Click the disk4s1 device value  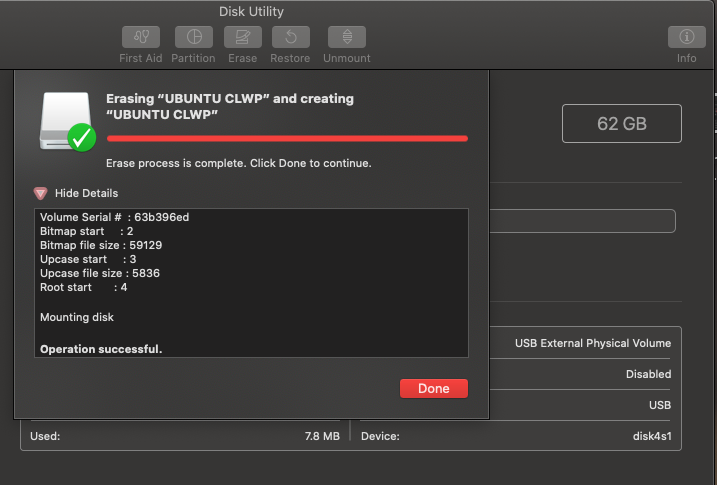pos(652,437)
